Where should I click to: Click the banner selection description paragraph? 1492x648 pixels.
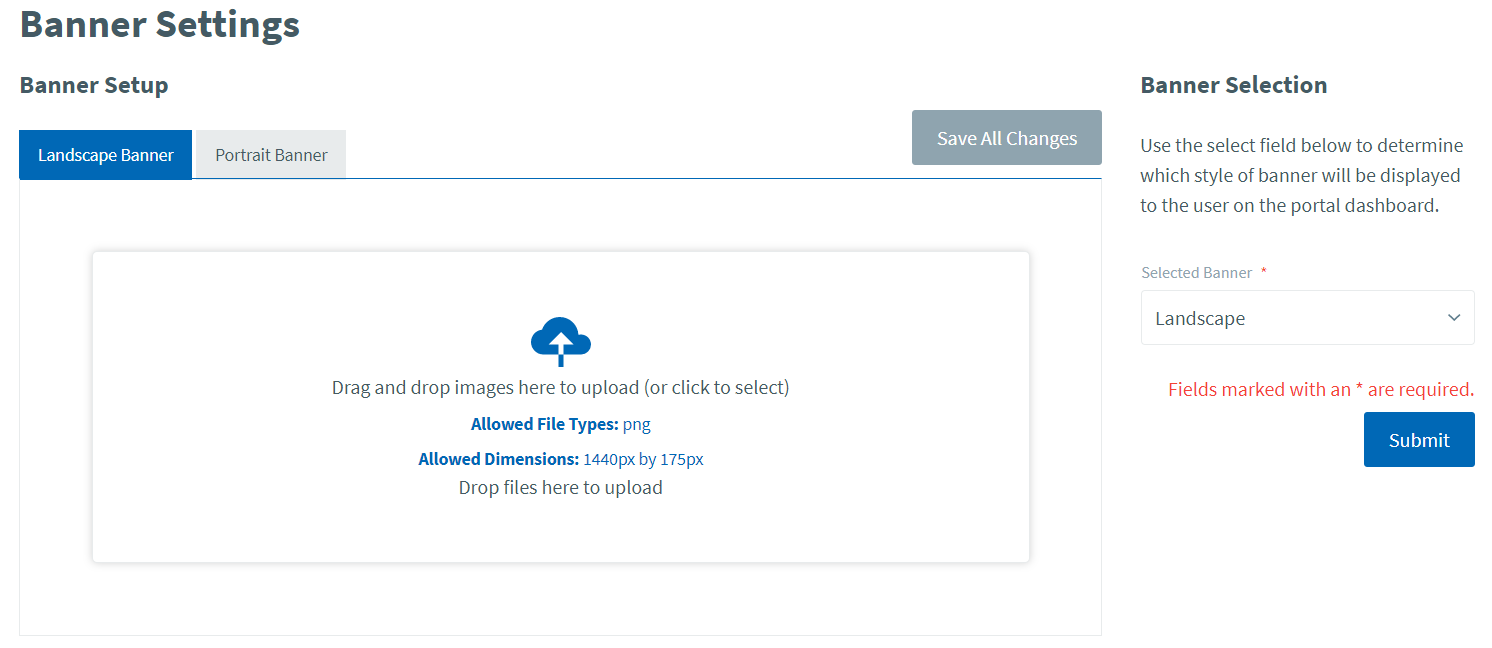(x=1301, y=175)
